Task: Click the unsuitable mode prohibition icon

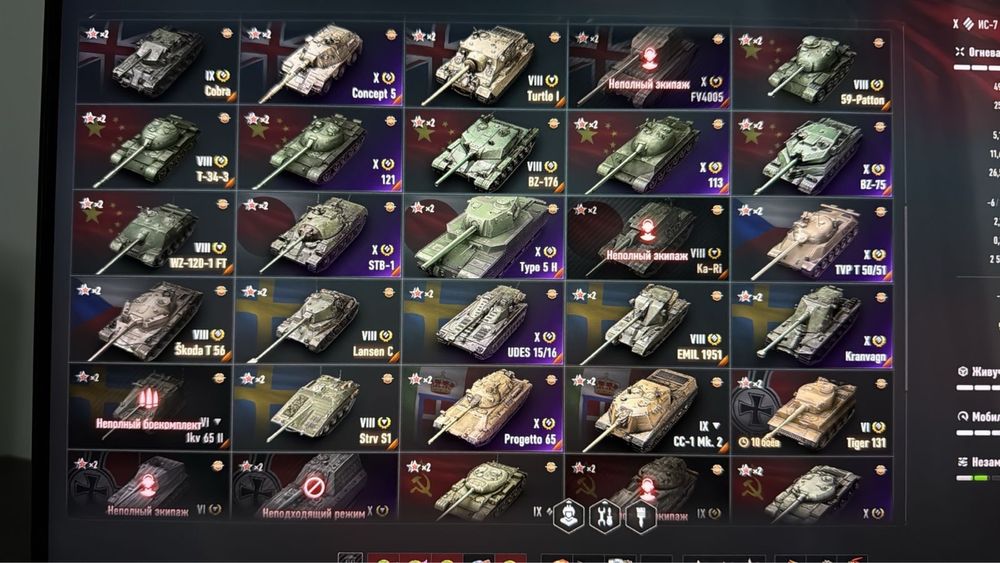Action: tap(313, 488)
